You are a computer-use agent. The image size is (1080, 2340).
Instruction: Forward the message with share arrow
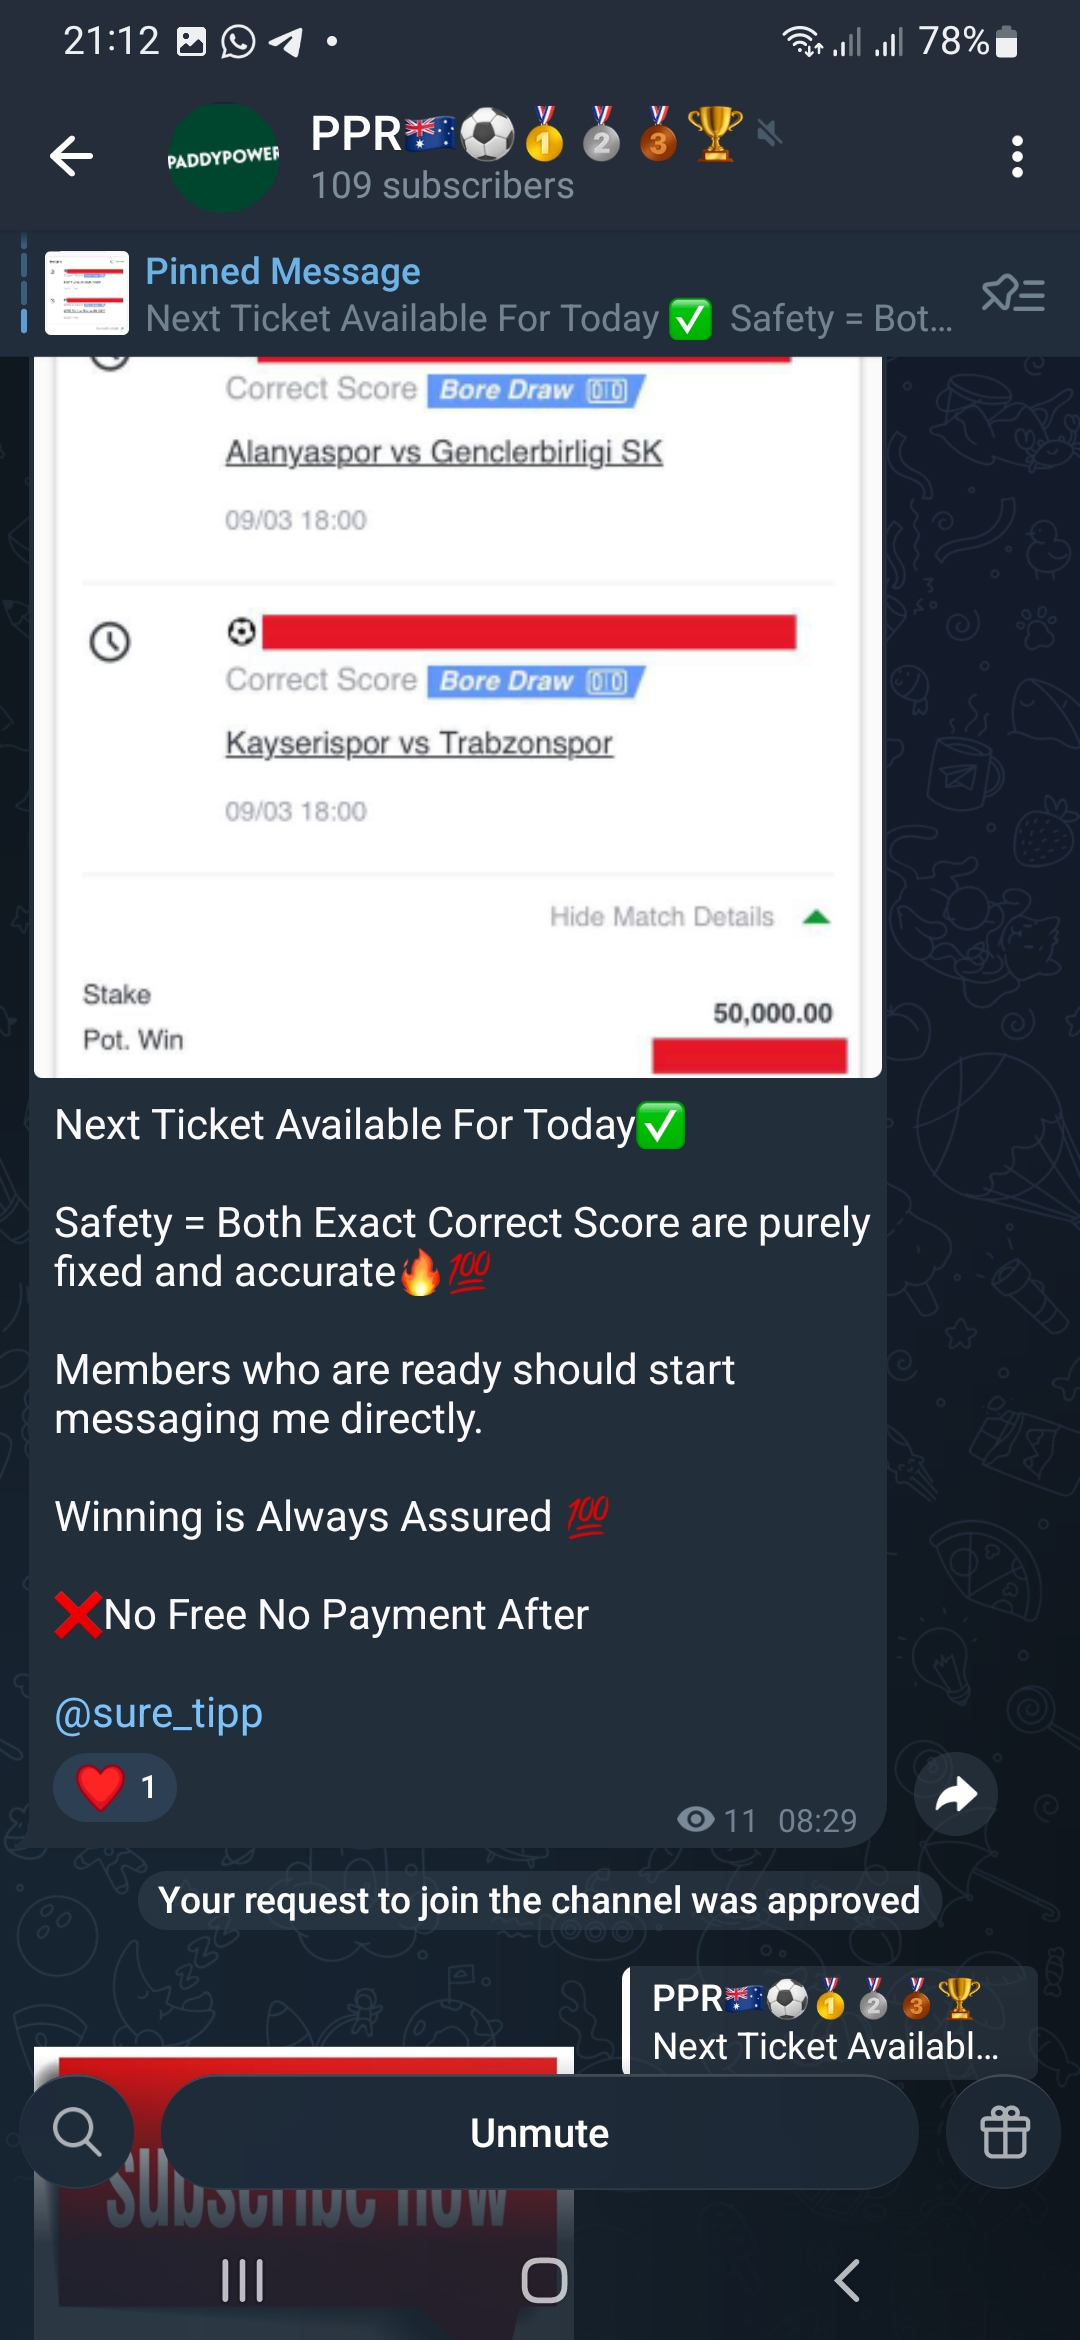click(x=956, y=1794)
